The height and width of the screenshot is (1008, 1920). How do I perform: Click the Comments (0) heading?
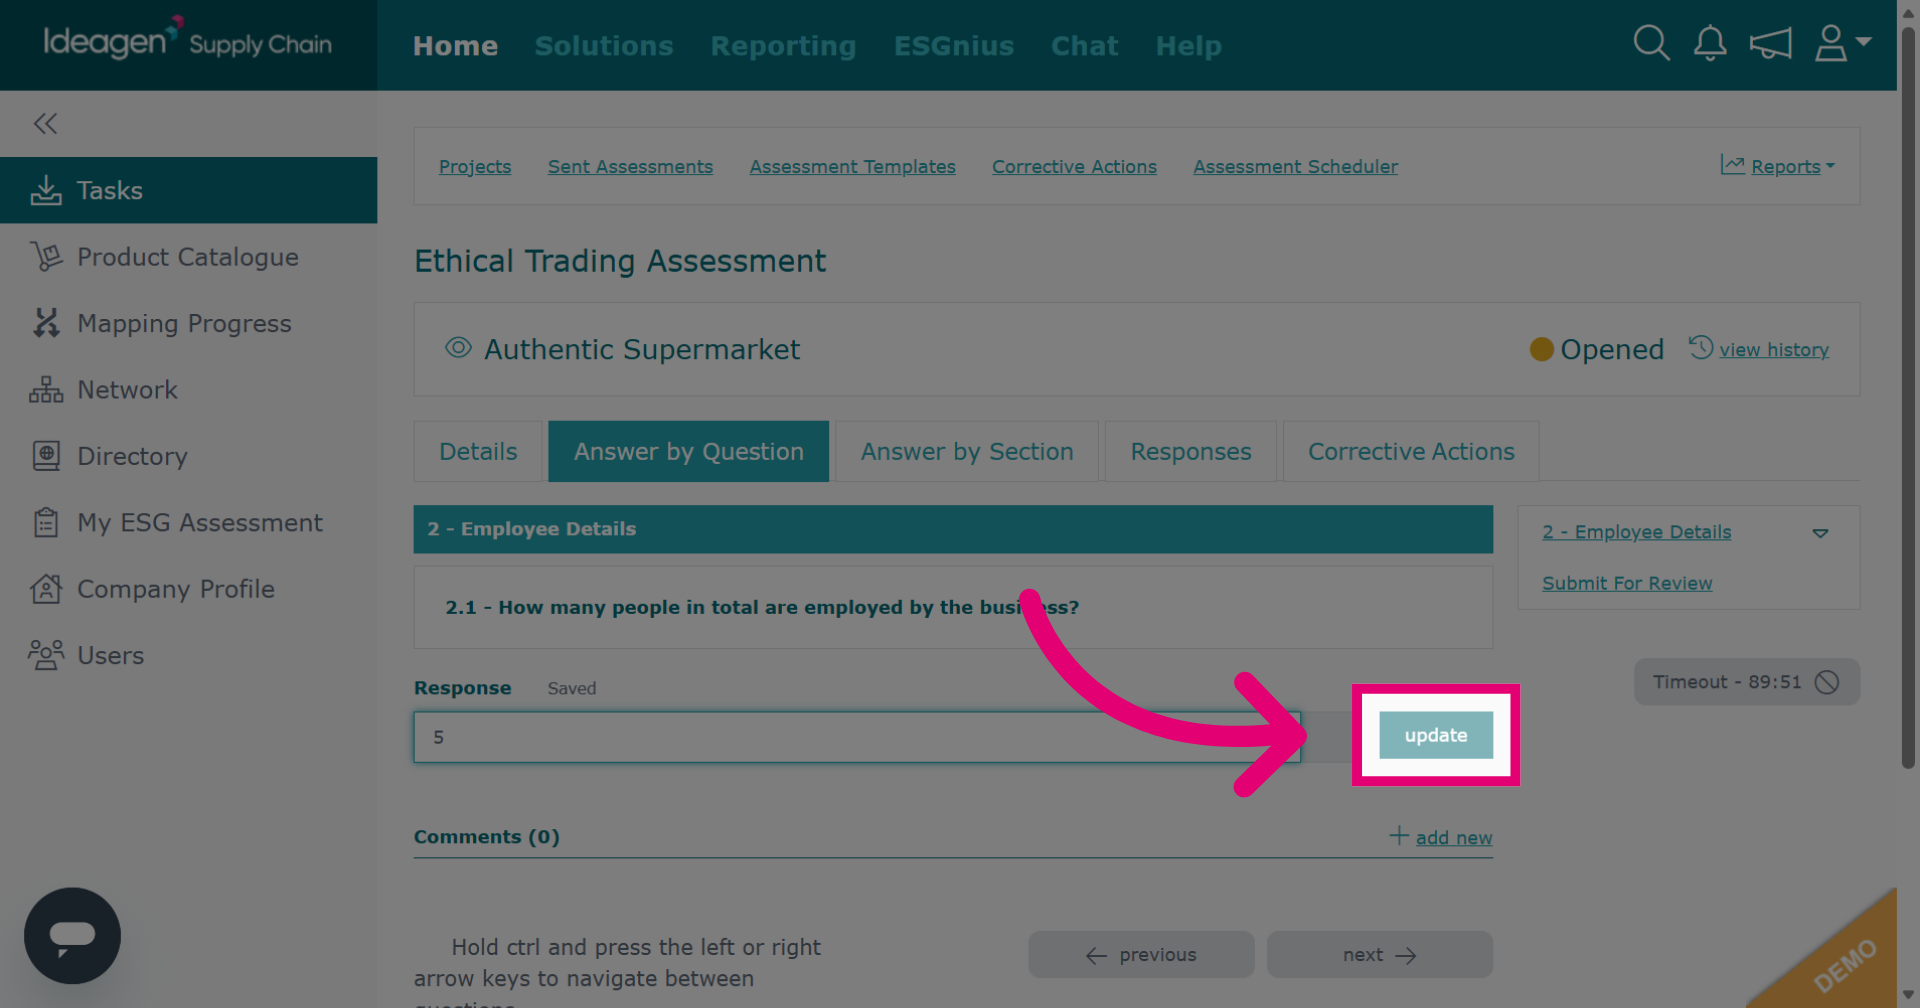coord(487,837)
